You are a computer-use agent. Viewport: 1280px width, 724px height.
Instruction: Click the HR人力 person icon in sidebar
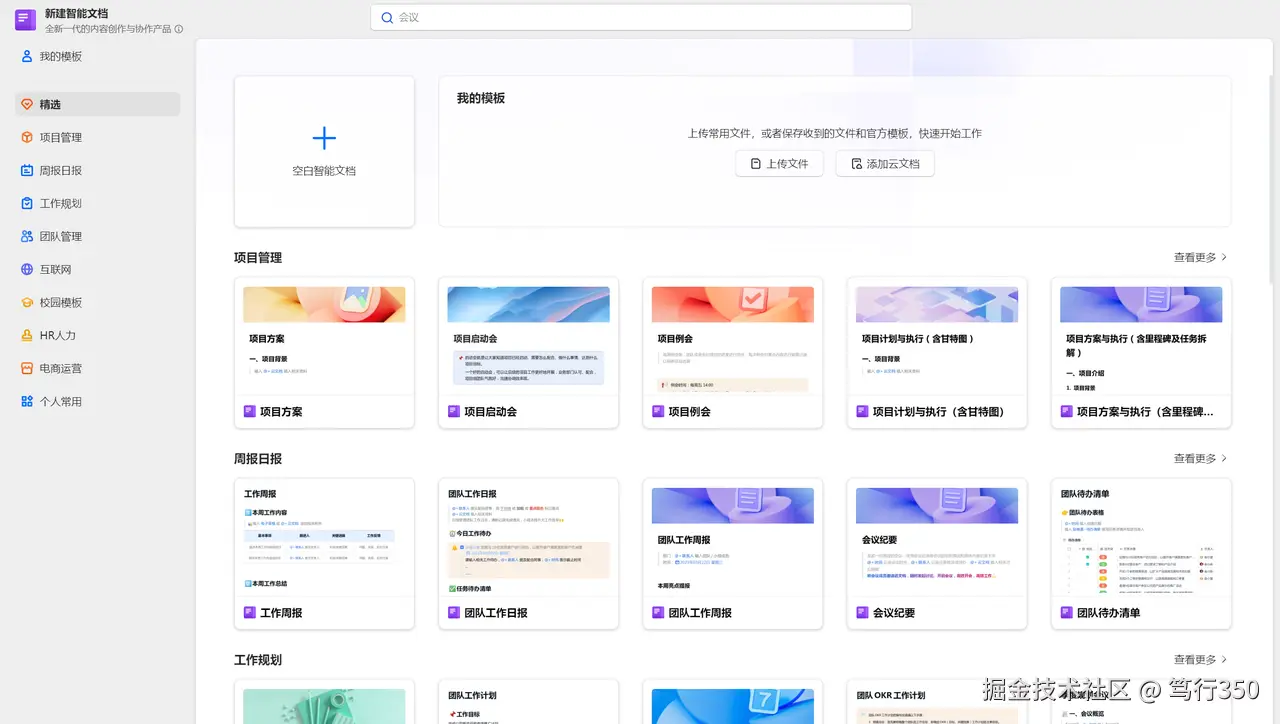point(27,335)
